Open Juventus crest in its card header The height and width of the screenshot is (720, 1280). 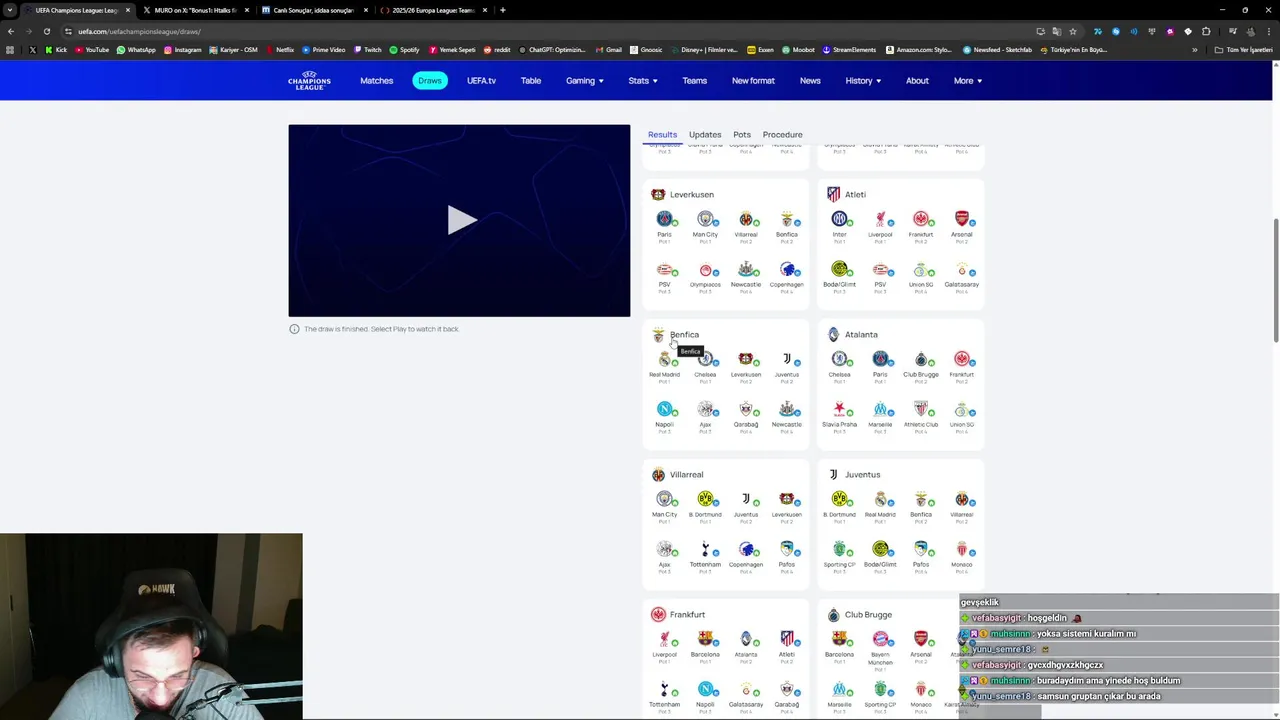click(833, 474)
